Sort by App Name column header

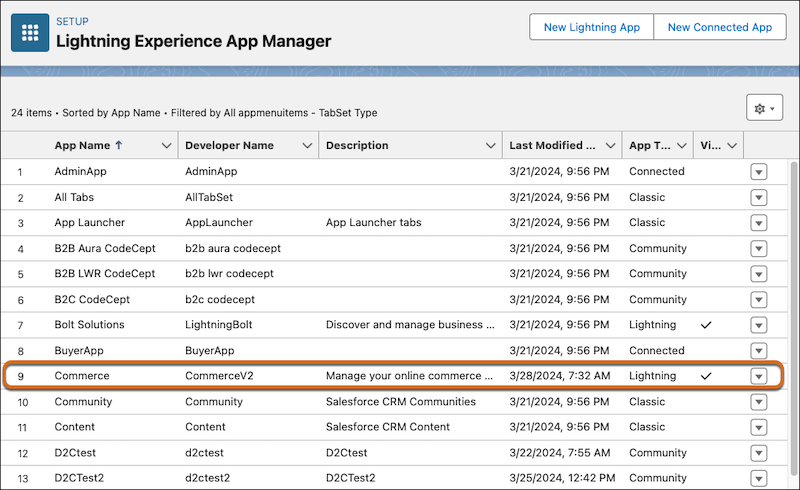[82, 145]
